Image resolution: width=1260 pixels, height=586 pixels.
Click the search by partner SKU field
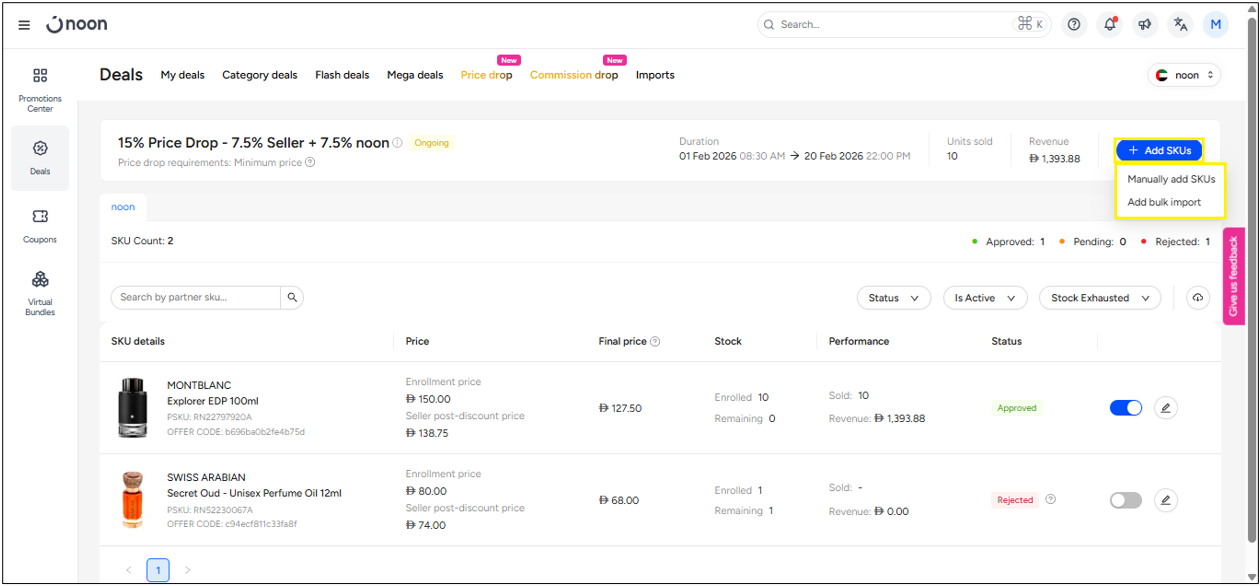(196, 297)
